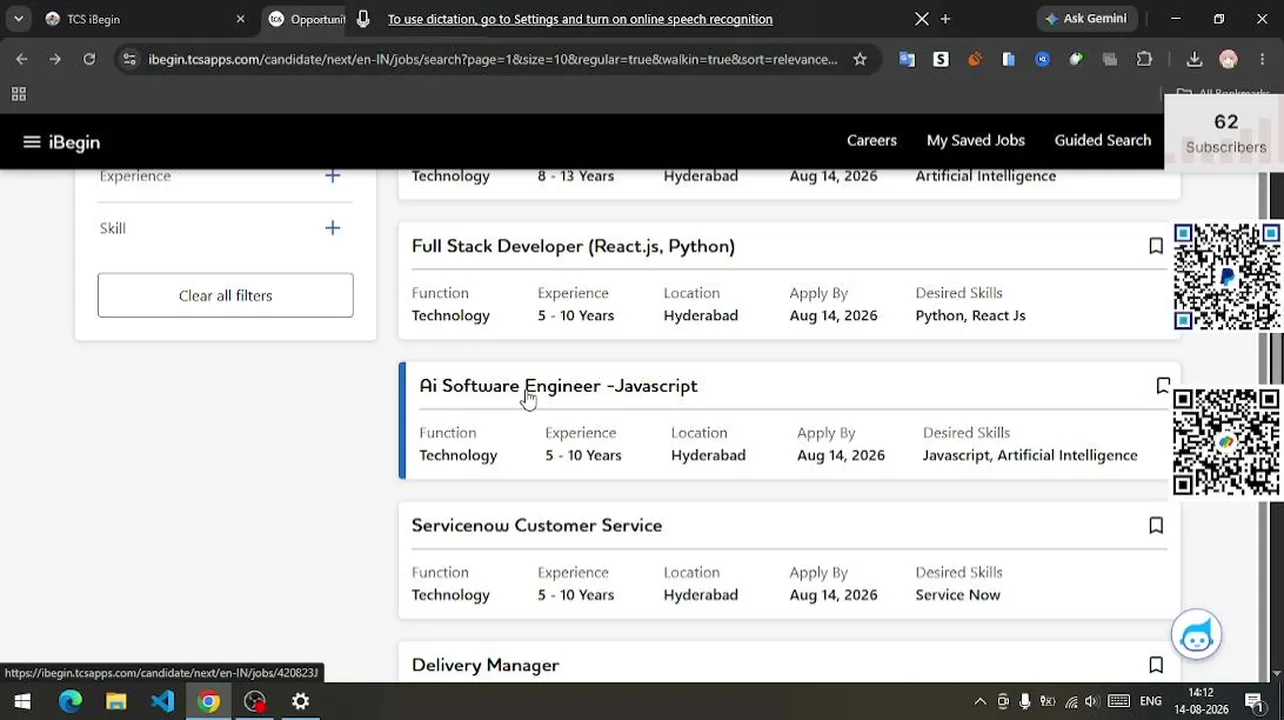Bookmark the Full Stack Developer job

(1156, 246)
